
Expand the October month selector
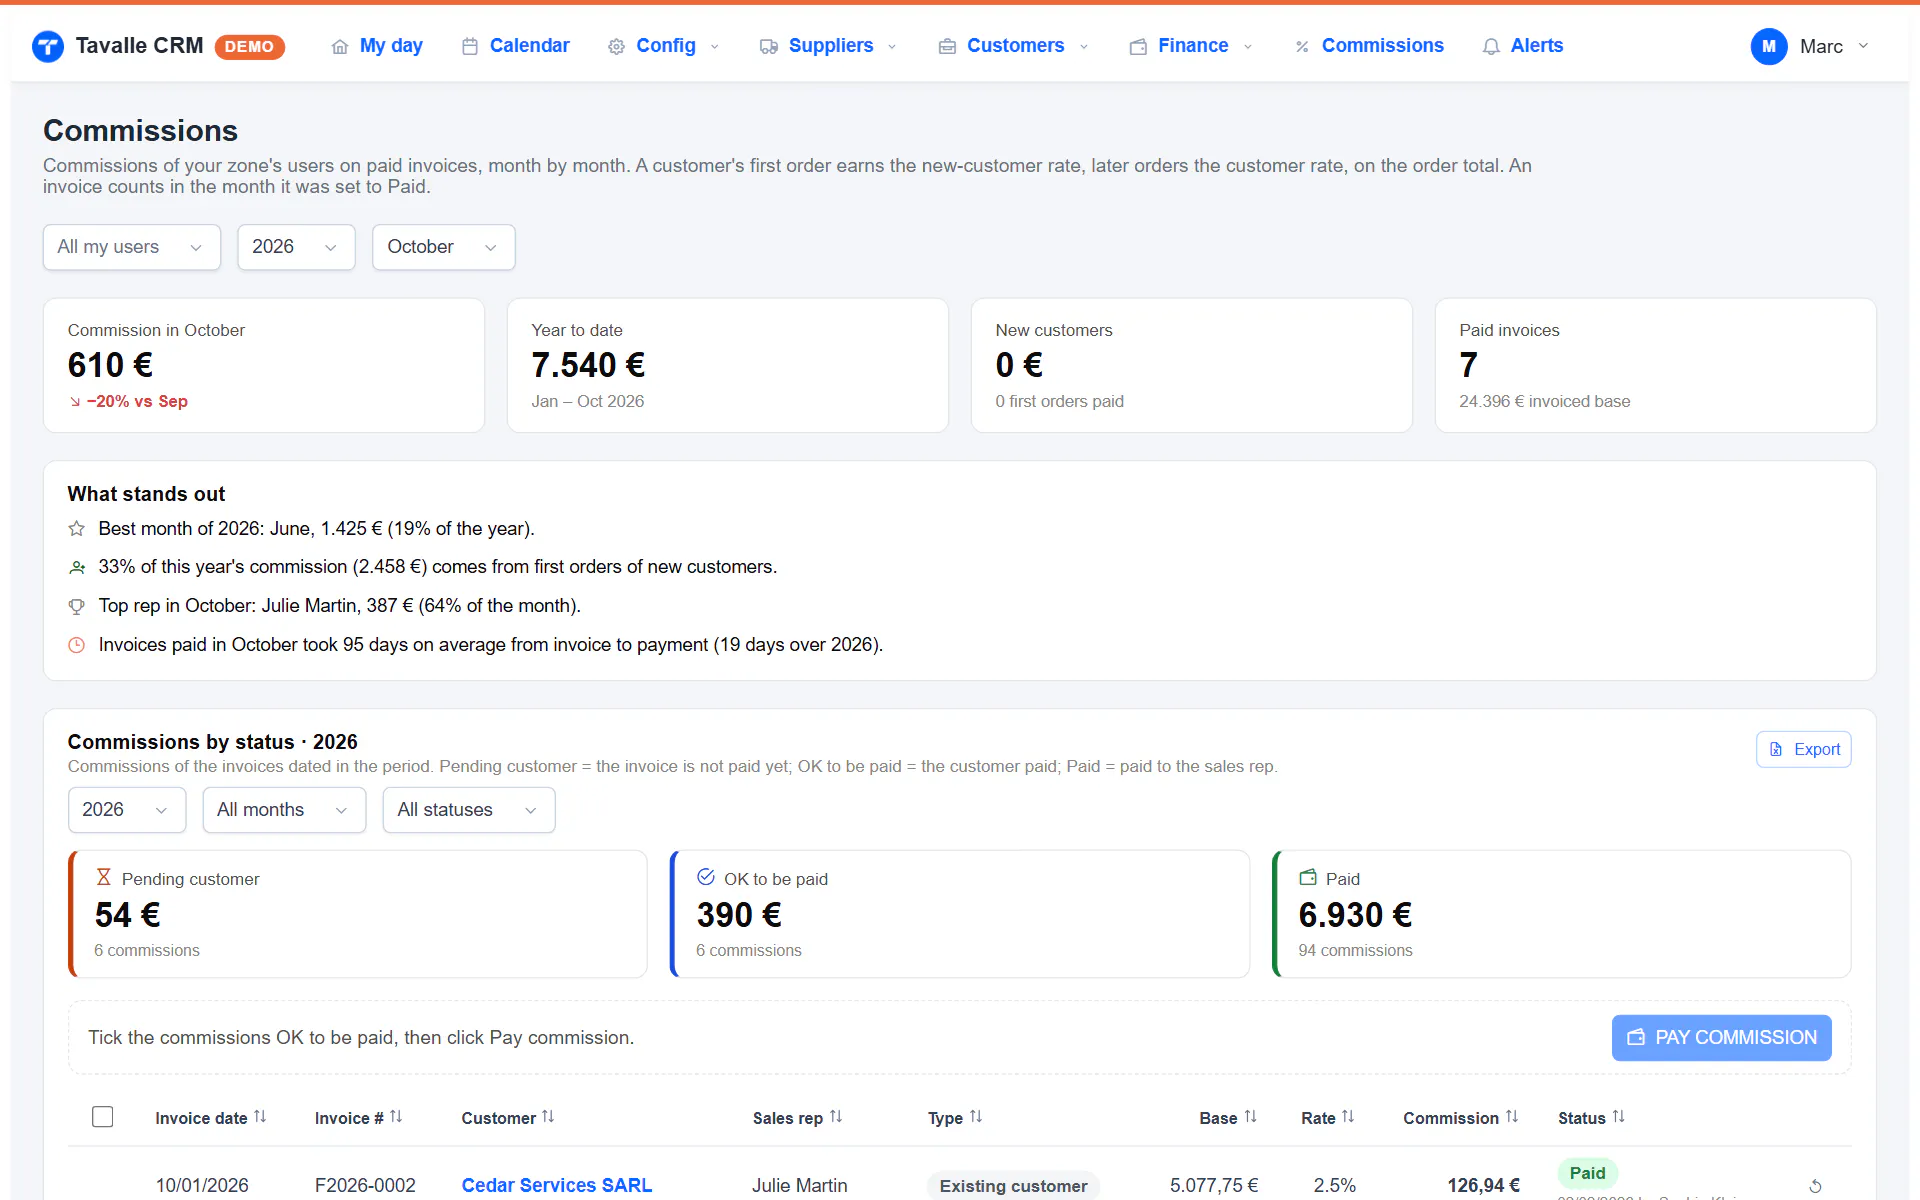click(x=443, y=247)
